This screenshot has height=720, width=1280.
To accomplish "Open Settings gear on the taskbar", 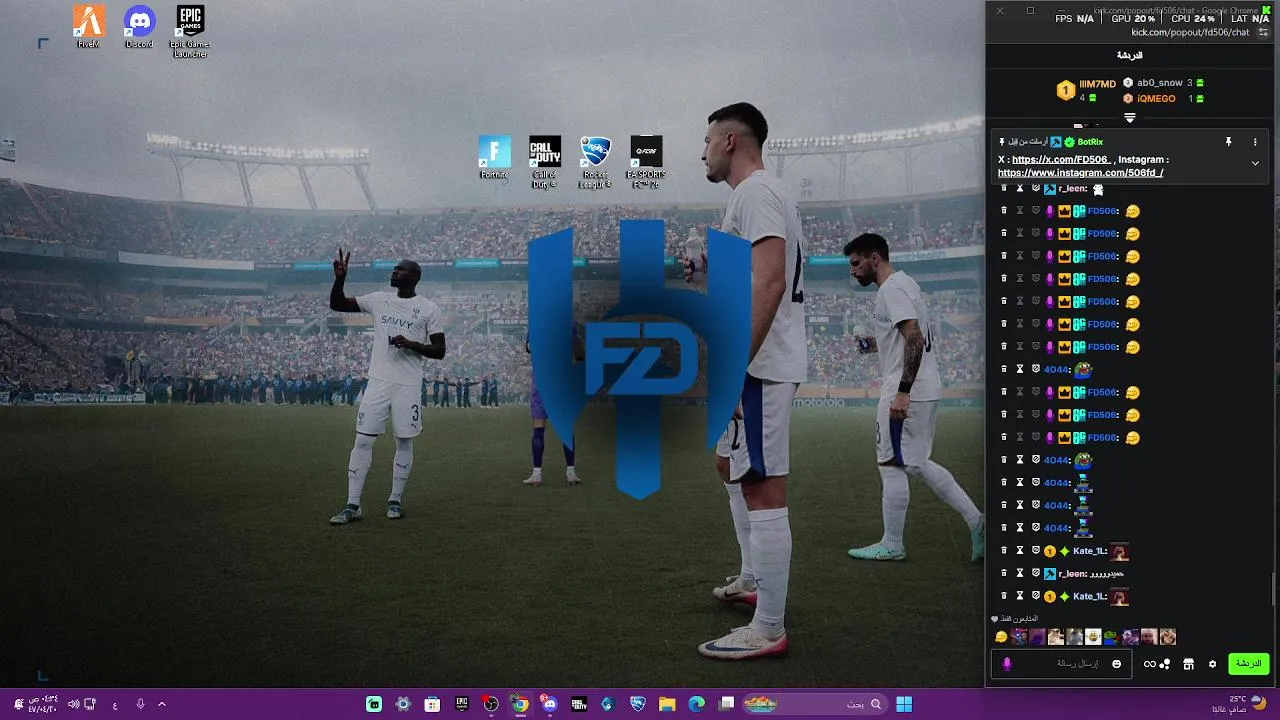I will (x=403, y=704).
